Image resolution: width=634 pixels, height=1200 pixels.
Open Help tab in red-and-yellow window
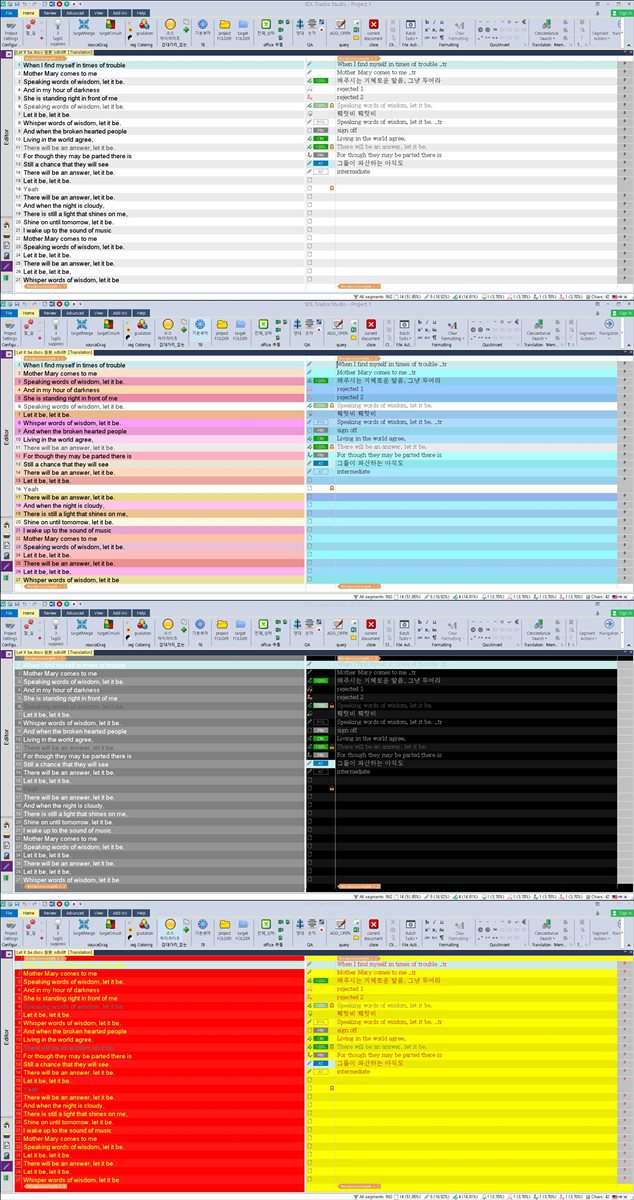142,912
